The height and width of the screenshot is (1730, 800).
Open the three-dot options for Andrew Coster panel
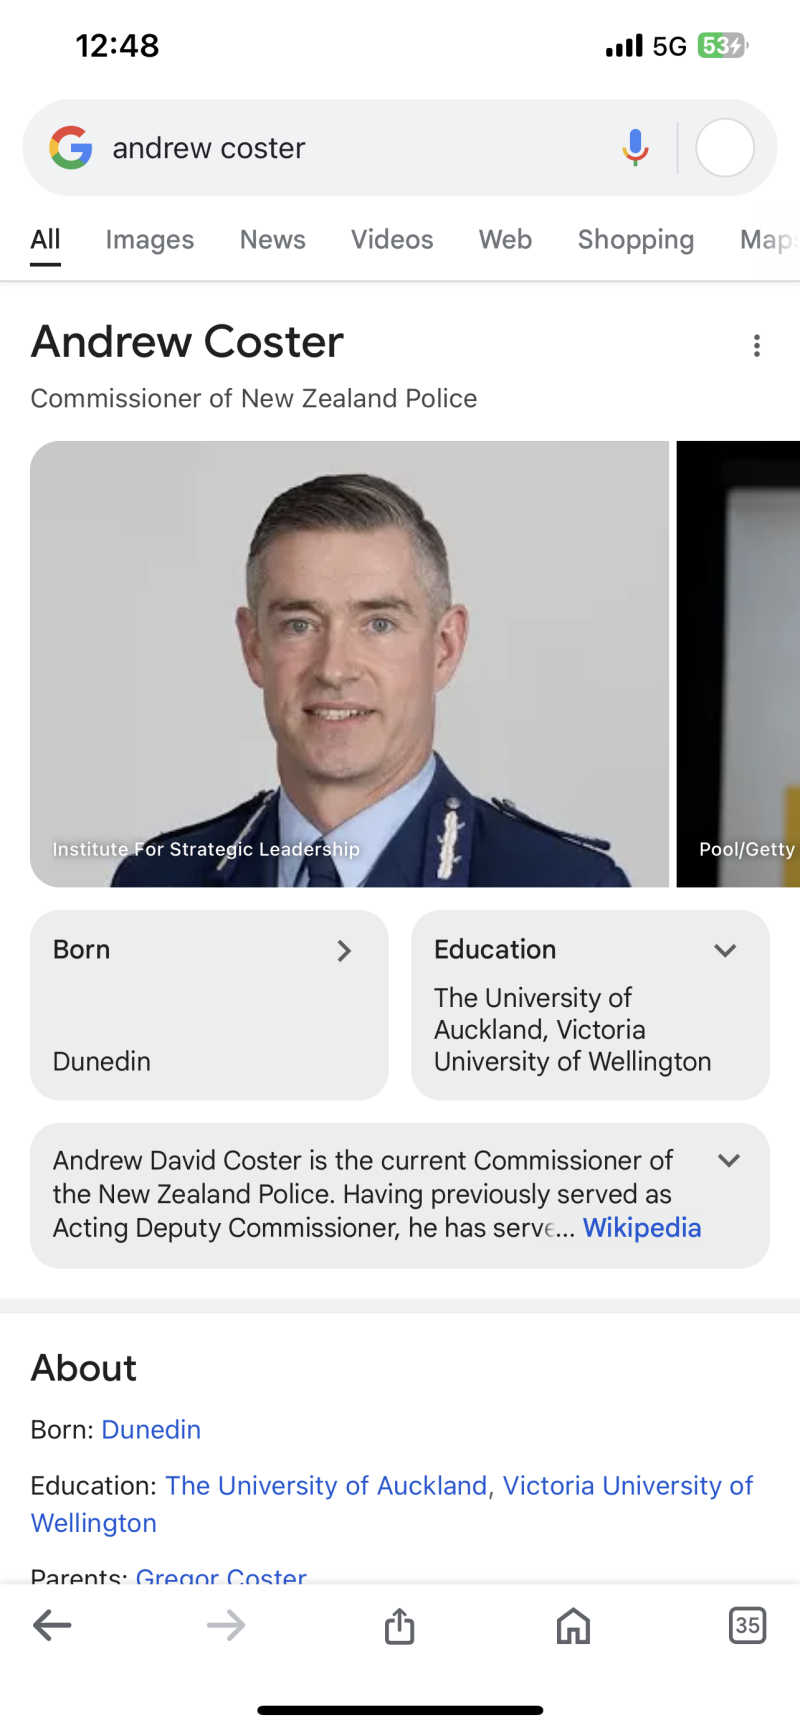(757, 345)
